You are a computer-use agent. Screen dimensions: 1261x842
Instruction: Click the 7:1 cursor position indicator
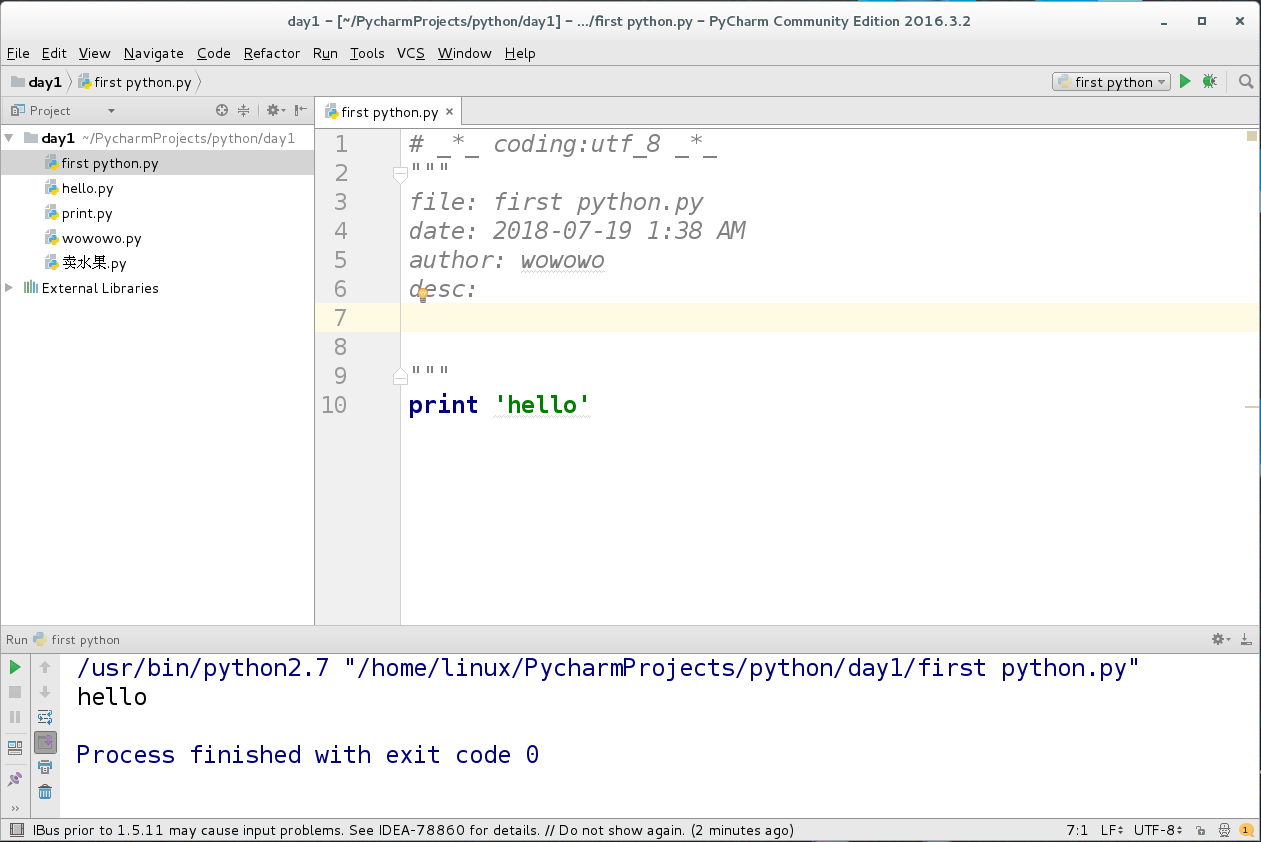pos(1077,830)
